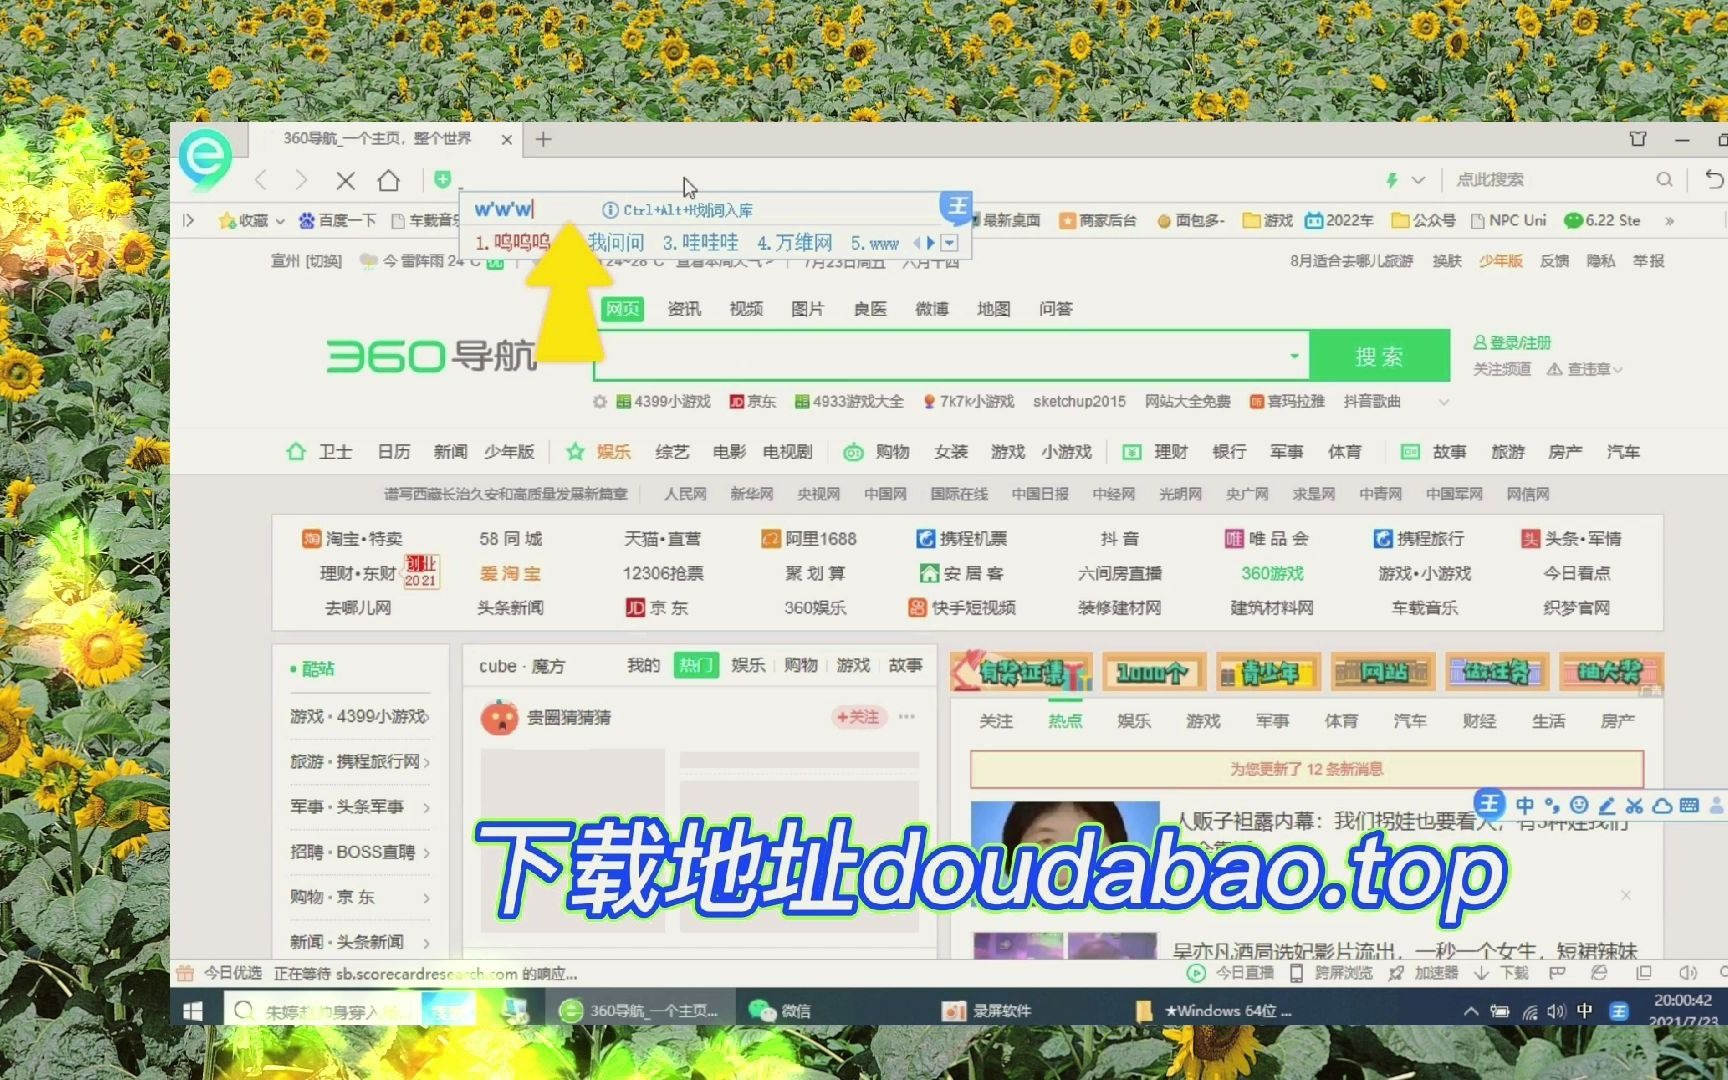Toggle browser mute speaker icon in status bar
The width and height of the screenshot is (1728, 1080).
[1688, 973]
